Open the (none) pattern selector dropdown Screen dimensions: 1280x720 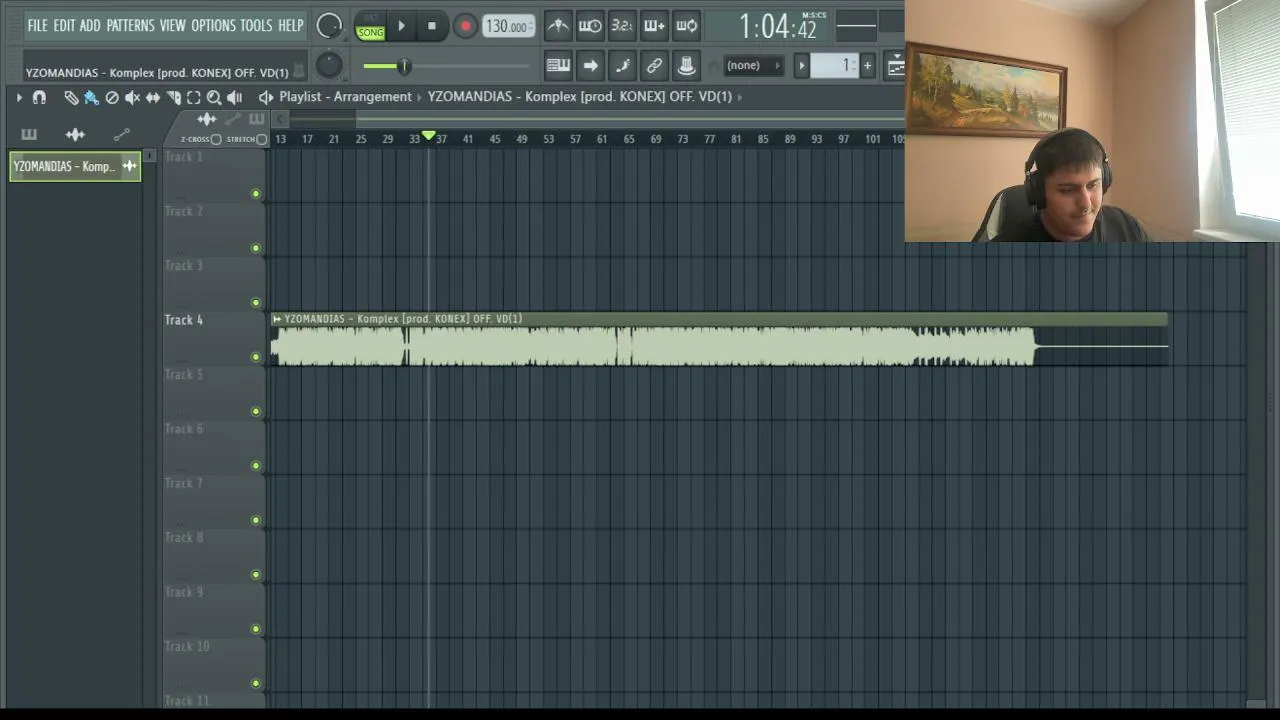(753, 66)
